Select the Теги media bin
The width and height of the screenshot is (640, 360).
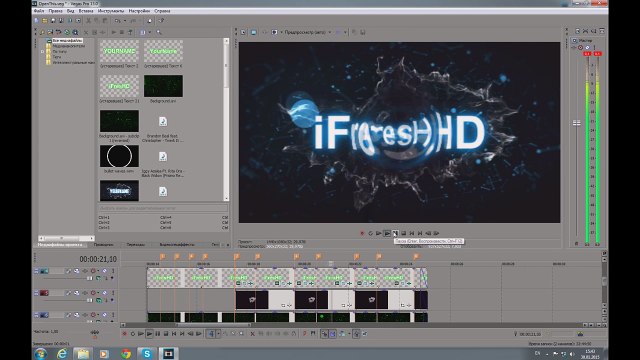[x=57, y=57]
